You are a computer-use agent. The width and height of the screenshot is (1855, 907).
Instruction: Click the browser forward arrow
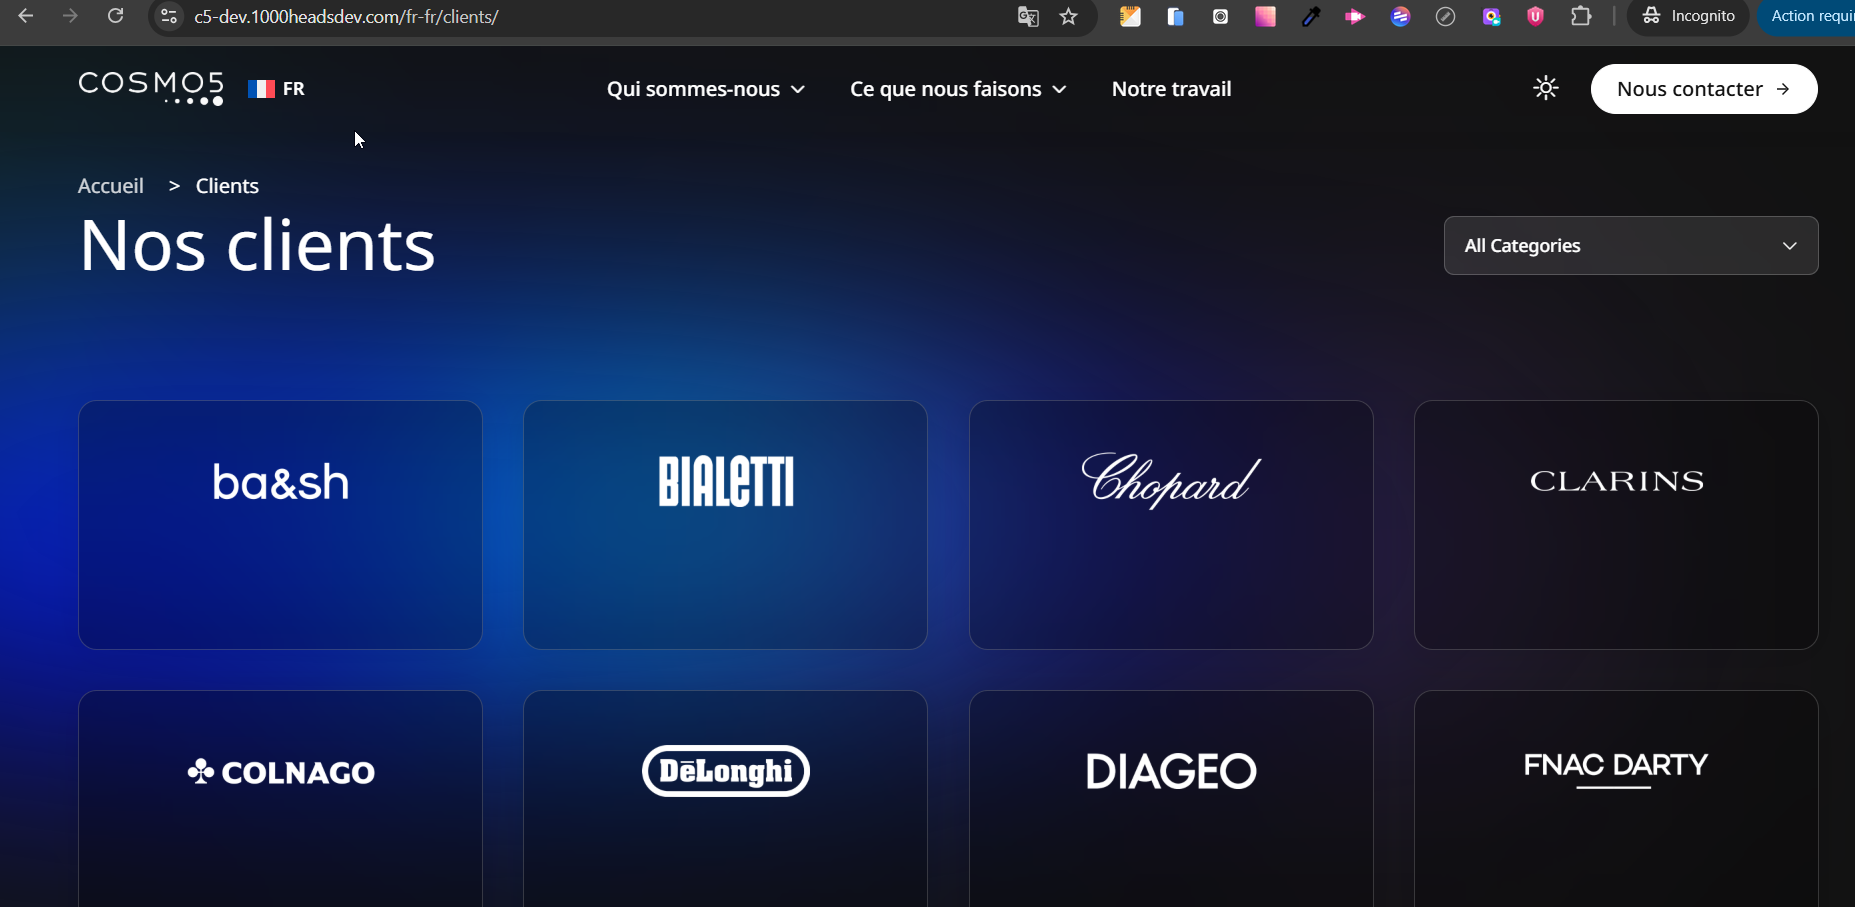70,16
